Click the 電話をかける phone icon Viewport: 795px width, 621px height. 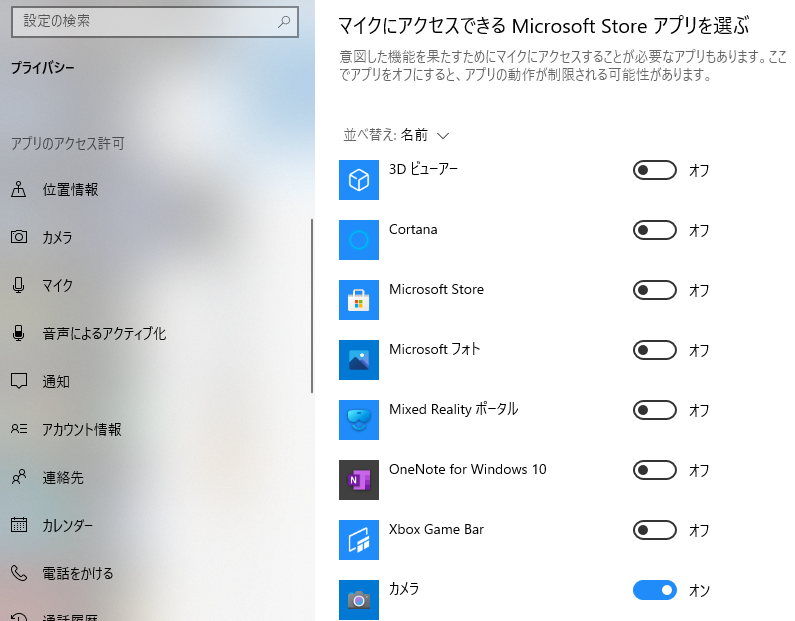pos(19,573)
